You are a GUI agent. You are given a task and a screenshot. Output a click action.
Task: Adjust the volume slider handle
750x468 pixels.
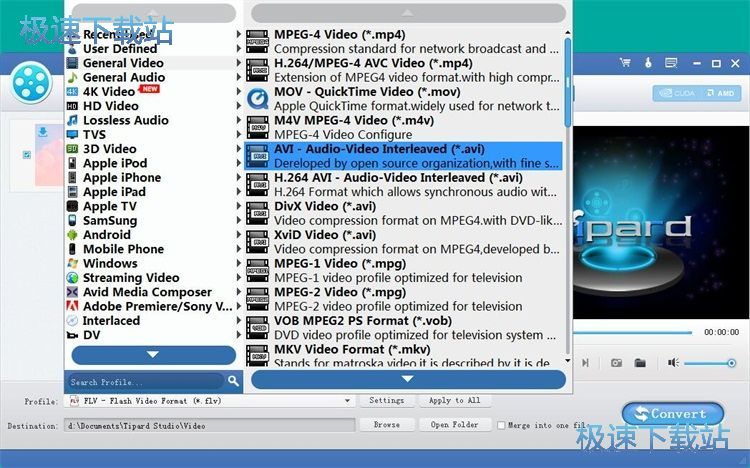(x=731, y=363)
